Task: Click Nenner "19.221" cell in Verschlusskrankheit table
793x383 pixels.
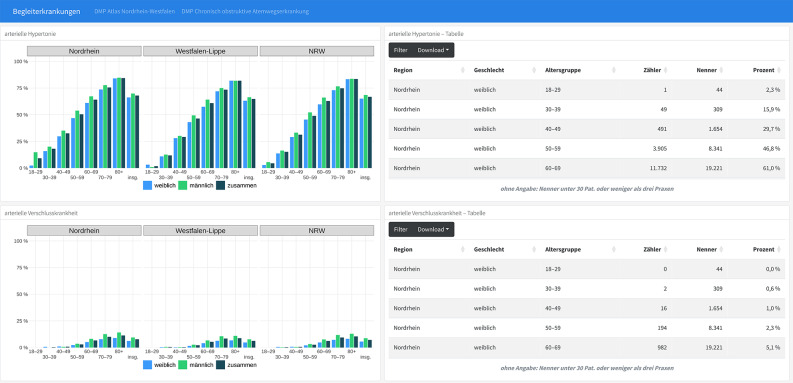Action: [x=713, y=348]
